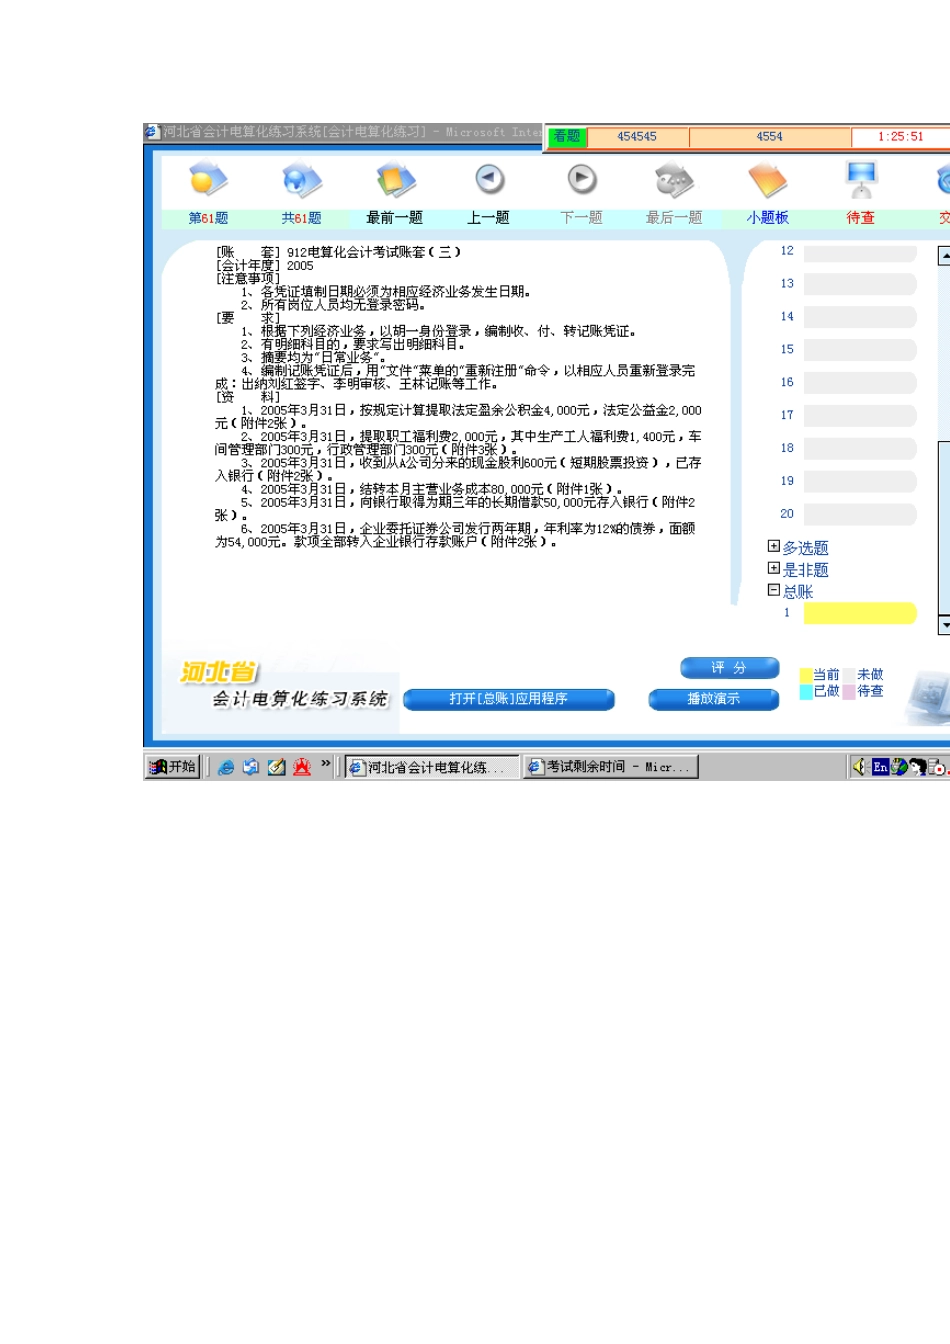
Task: Collapse the 总账 tree node
Action: (773, 590)
